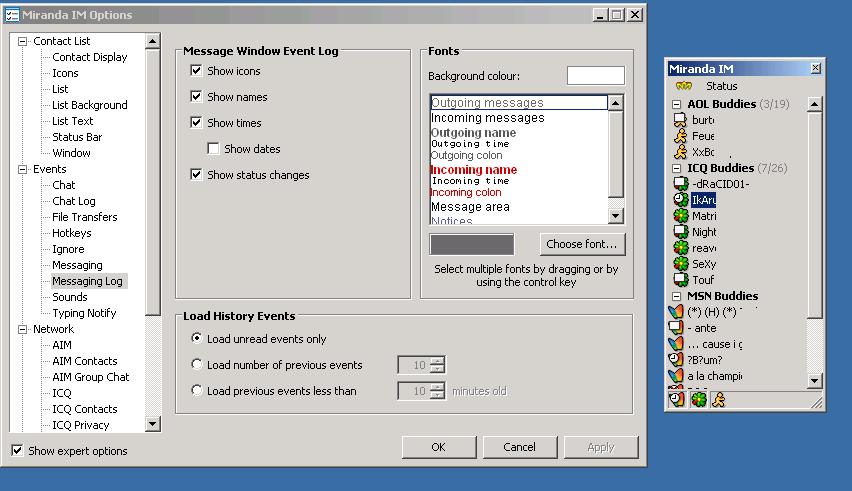This screenshot has height=491, width=852.
Task: Click the ICQ flower icon beside reav
Action: 680,248
